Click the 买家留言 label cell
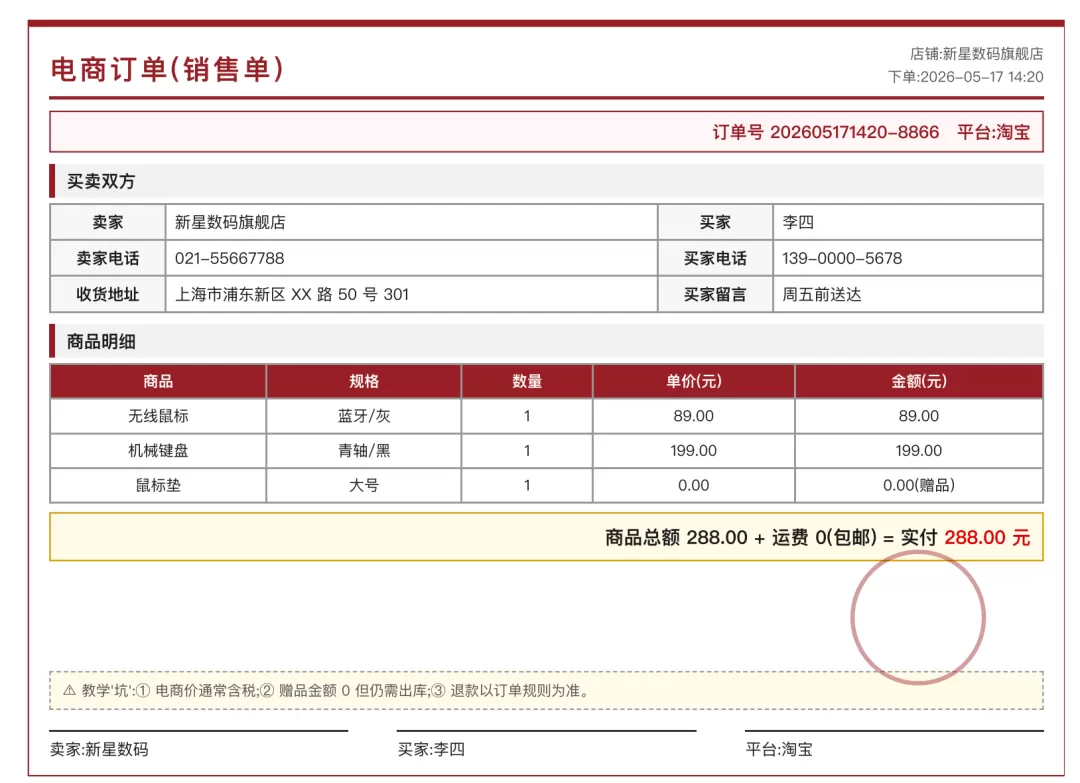This screenshot has width=1080, height=783. tap(716, 294)
